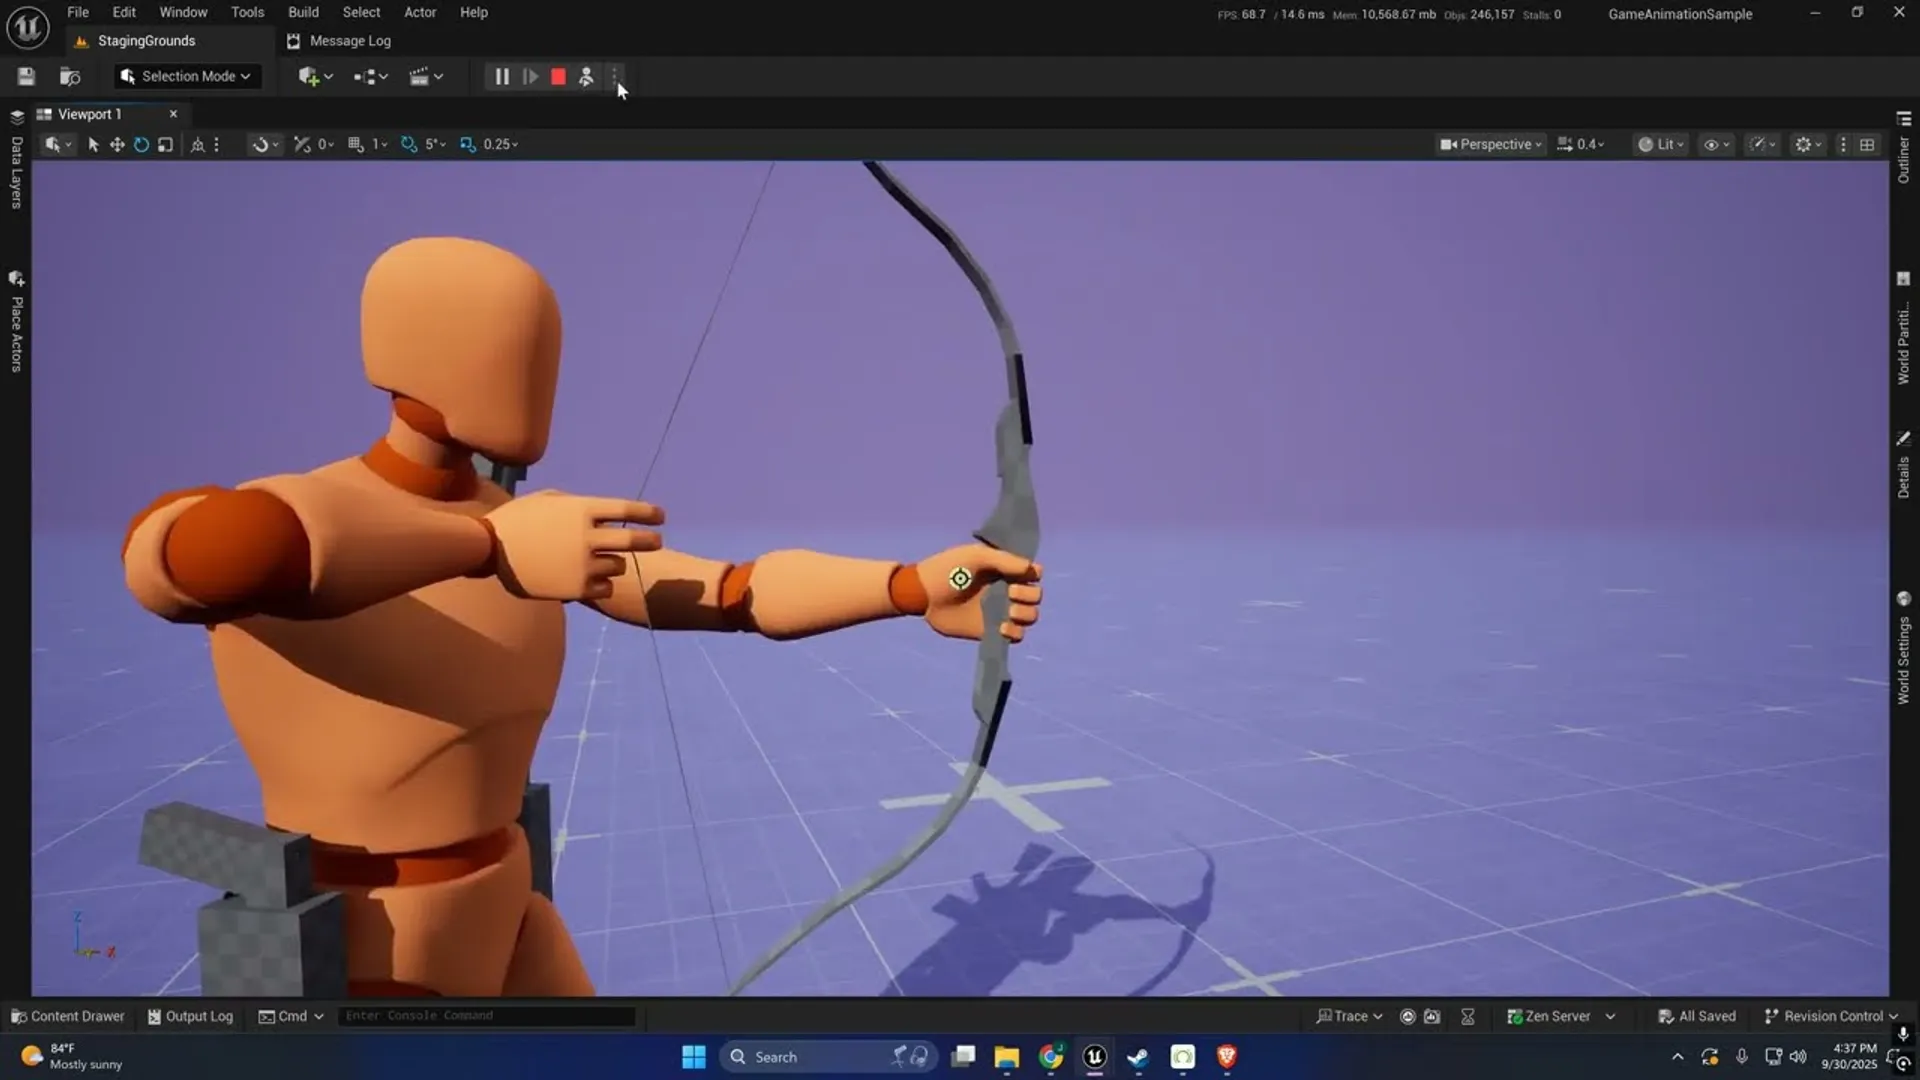This screenshot has height=1080, width=1920.
Task: Open the Perspective view dropdown
Action: point(1490,144)
